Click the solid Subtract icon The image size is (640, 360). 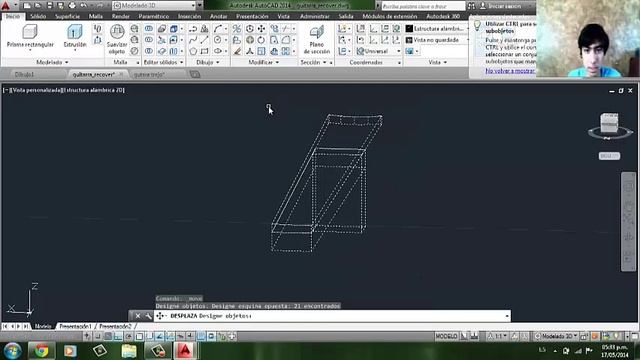point(149,40)
